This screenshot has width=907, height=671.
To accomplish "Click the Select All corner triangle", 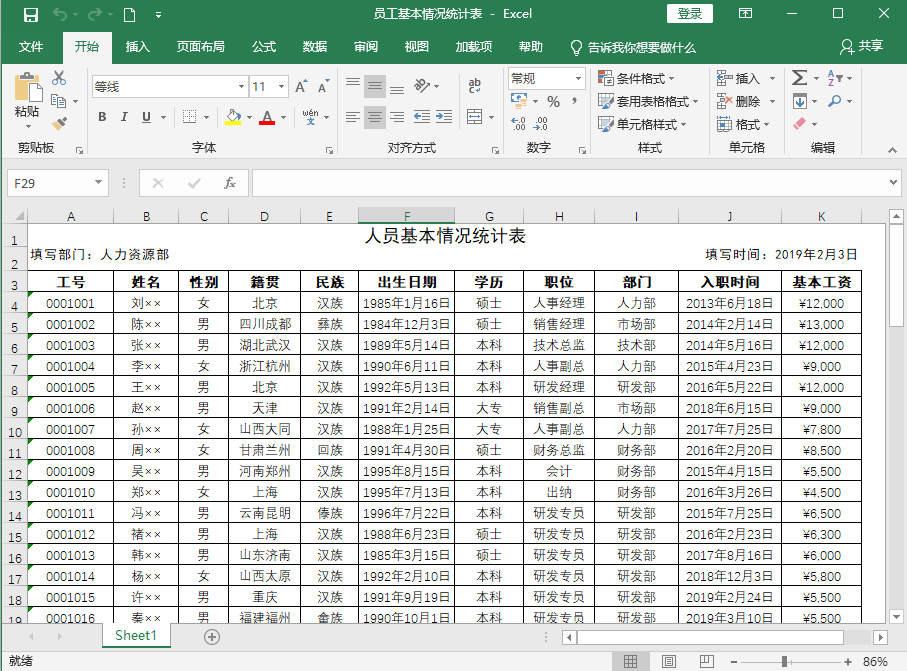I will (19, 216).
